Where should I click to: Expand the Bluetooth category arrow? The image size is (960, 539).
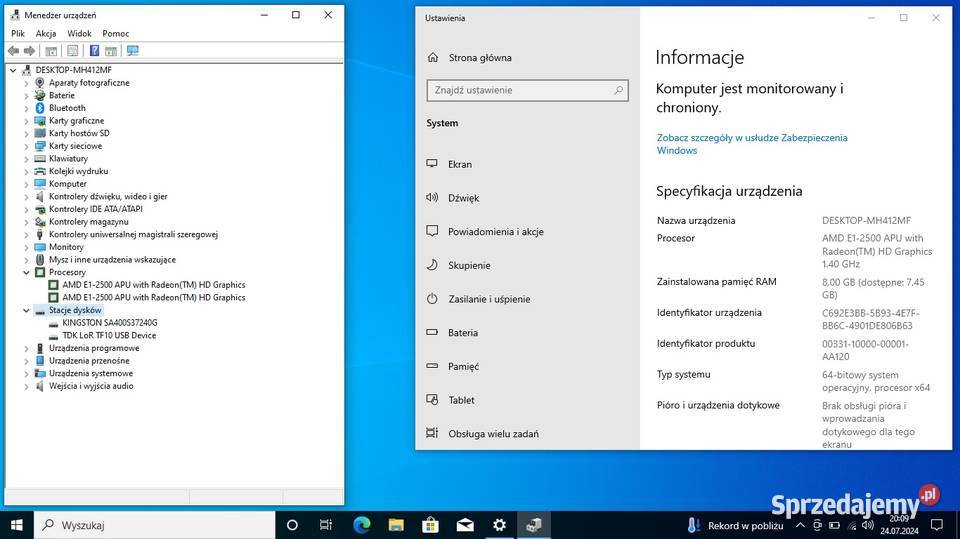point(26,108)
